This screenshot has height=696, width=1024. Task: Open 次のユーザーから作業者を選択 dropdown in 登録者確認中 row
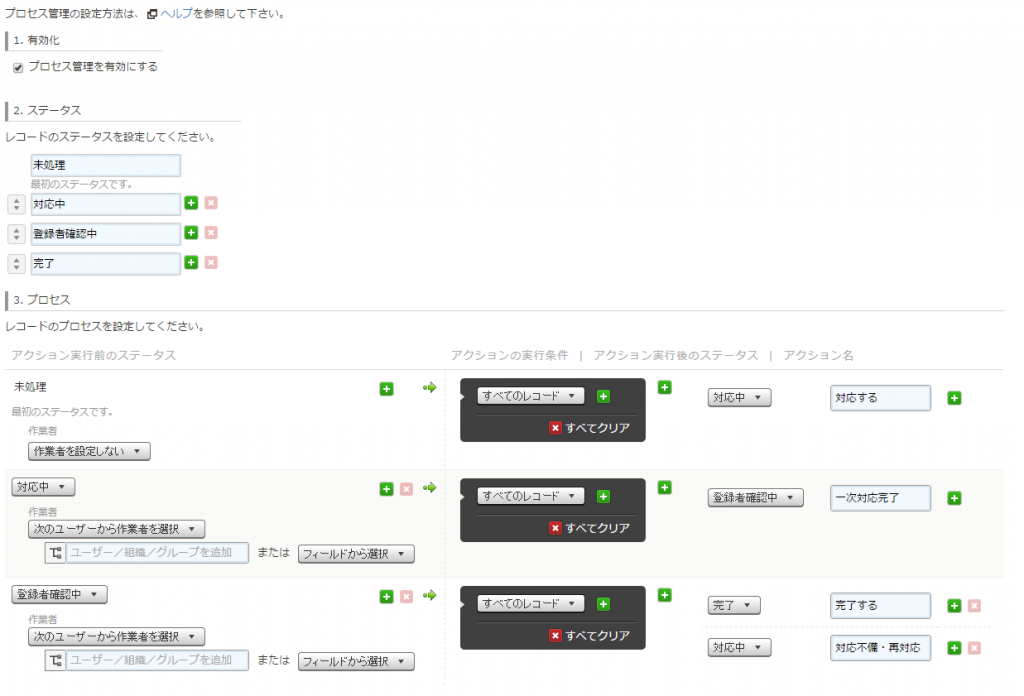point(116,637)
